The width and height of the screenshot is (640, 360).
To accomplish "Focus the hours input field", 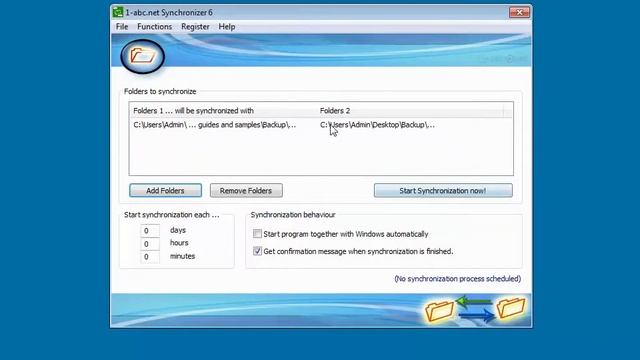I will pos(150,244).
